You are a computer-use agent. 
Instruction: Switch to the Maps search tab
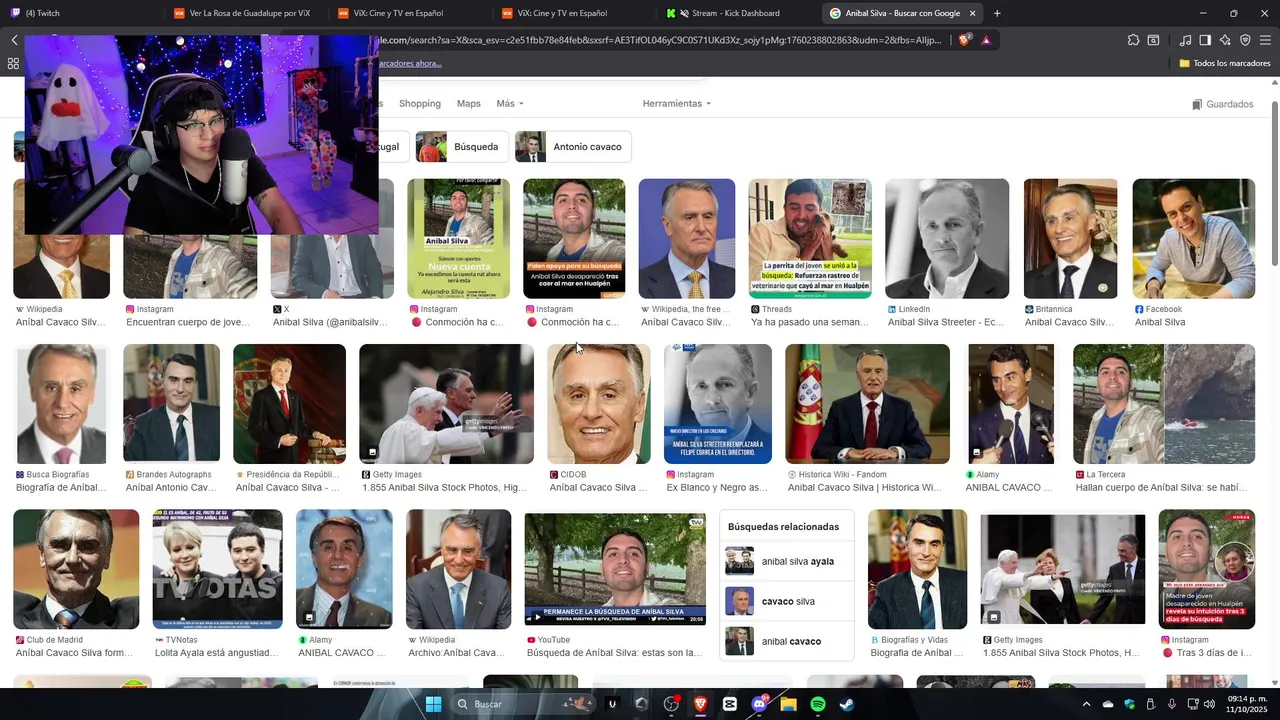click(469, 103)
